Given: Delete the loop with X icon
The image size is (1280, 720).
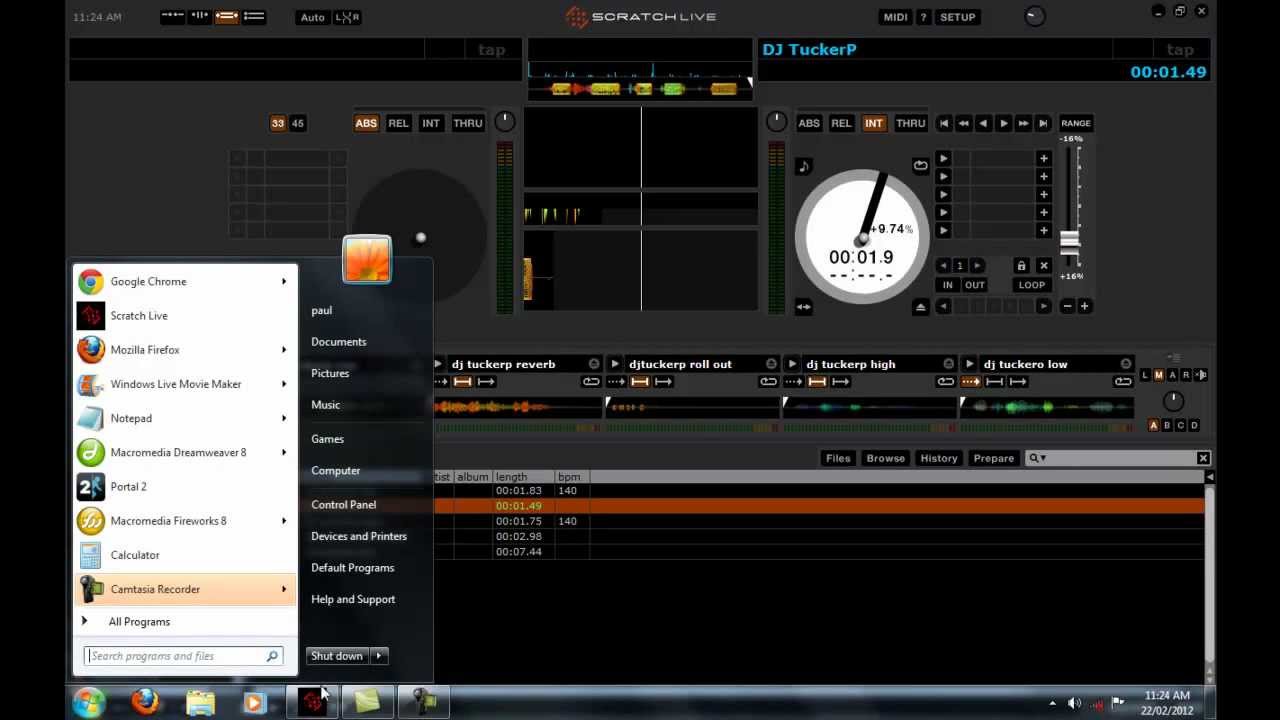Looking at the screenshot, I should coord(1043,266).
